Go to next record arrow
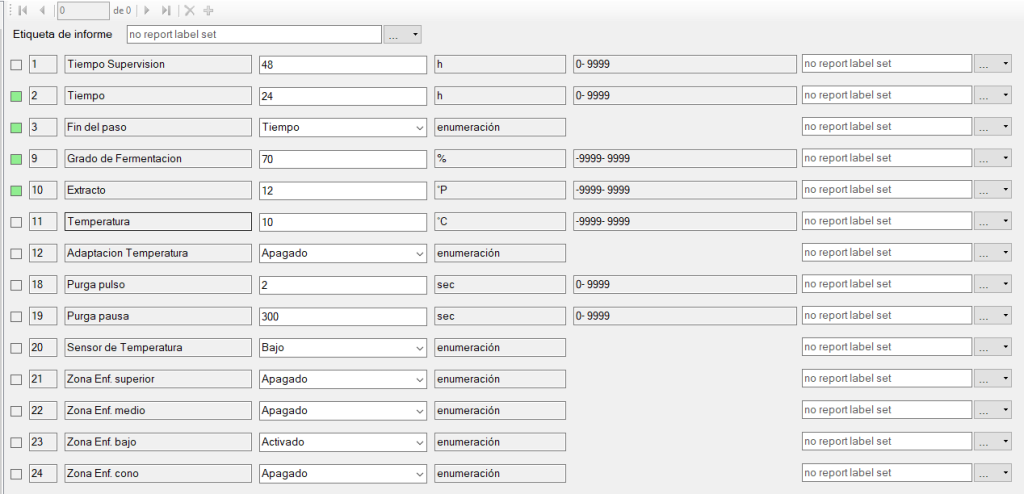The width and height of the screenshot is (1024, 494). pyautogui.click(x=147, y=11)
